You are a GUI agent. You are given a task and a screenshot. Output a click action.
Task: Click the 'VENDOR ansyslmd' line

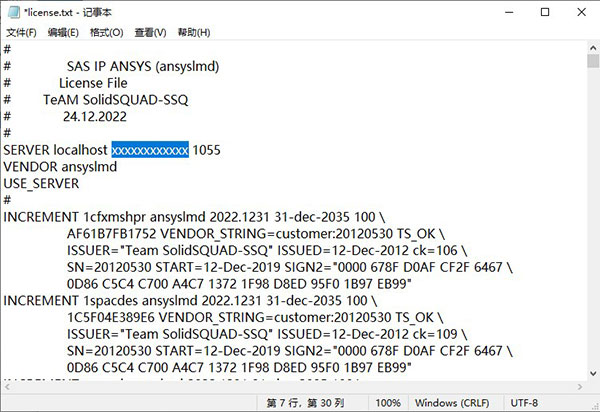[x=60, y=167]
